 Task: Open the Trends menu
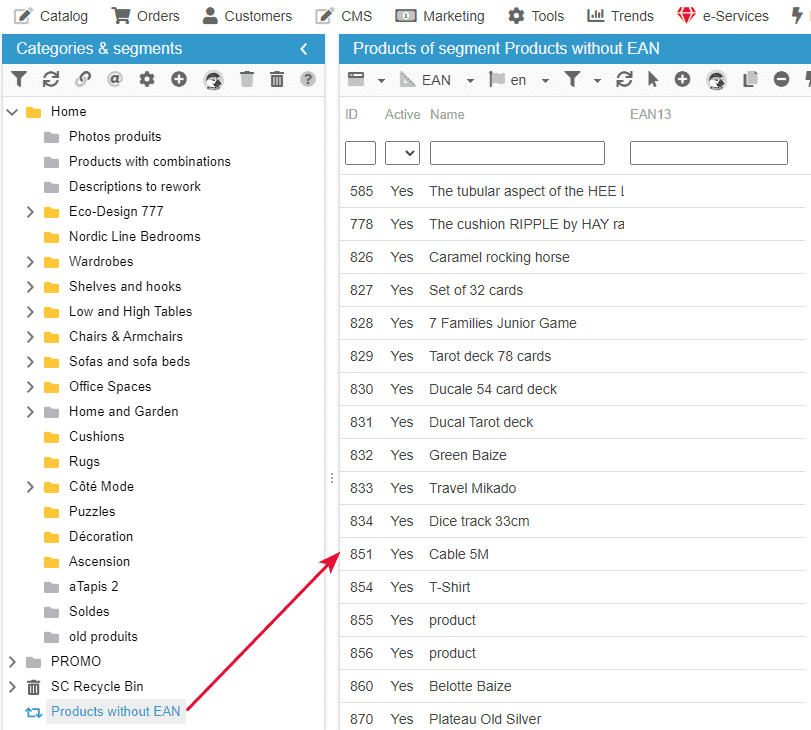click(x=621, y=16)
